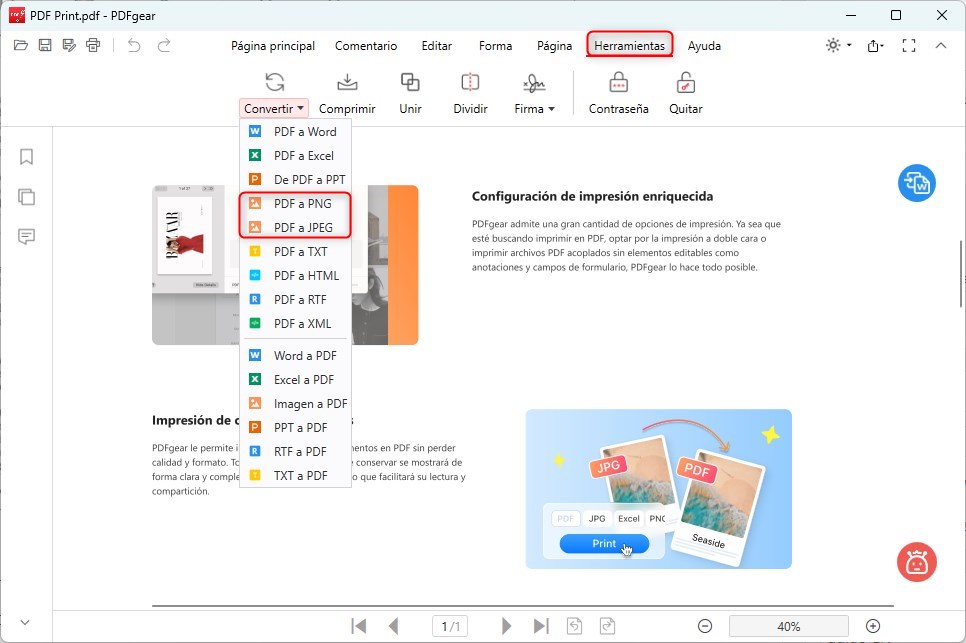Redo the last action
Image resolution: width=966 pixels, height=643 pixels.
pos(164,45)
